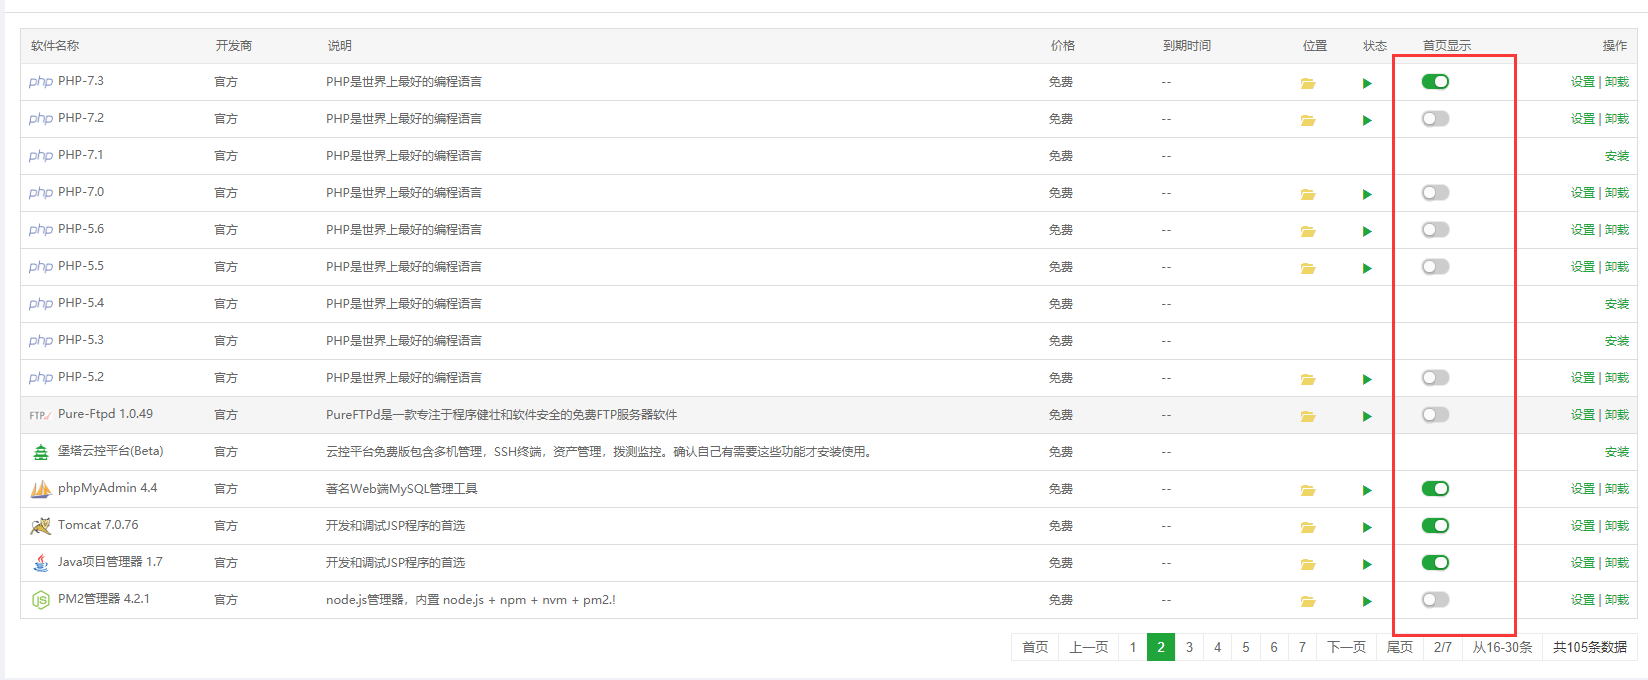
Task: Click 卸载 for PM2管理器 4.2.1
Action: 1617,600
